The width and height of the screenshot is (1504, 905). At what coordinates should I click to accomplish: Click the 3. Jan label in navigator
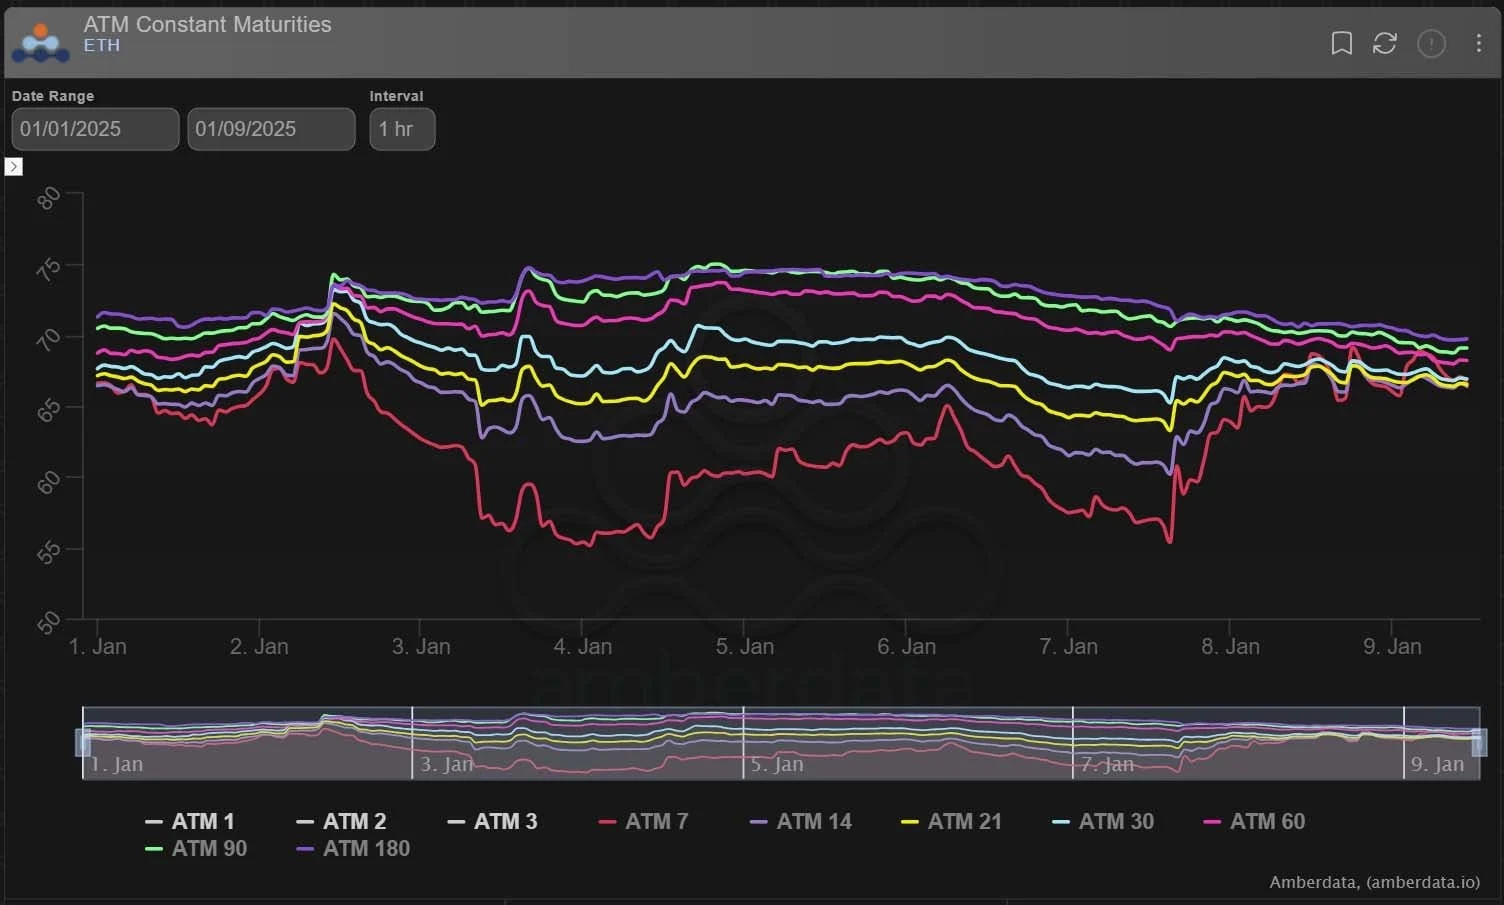pos(447,764)
